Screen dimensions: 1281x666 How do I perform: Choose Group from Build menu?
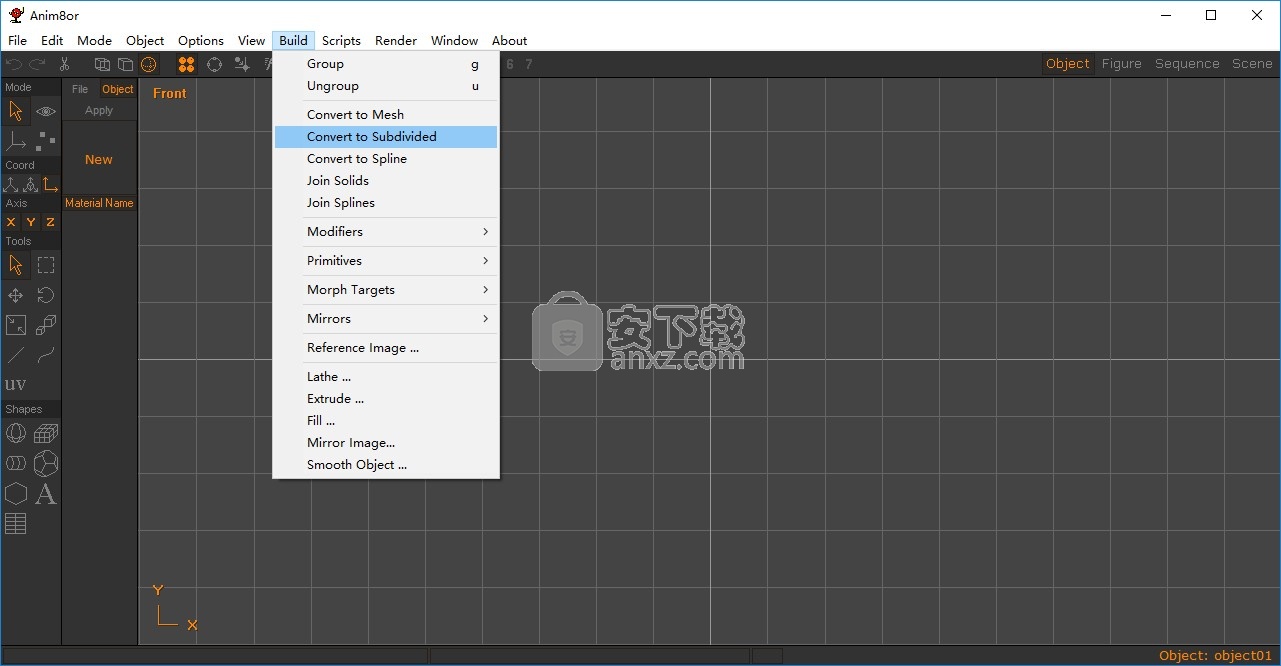click(x=386, y=63)
